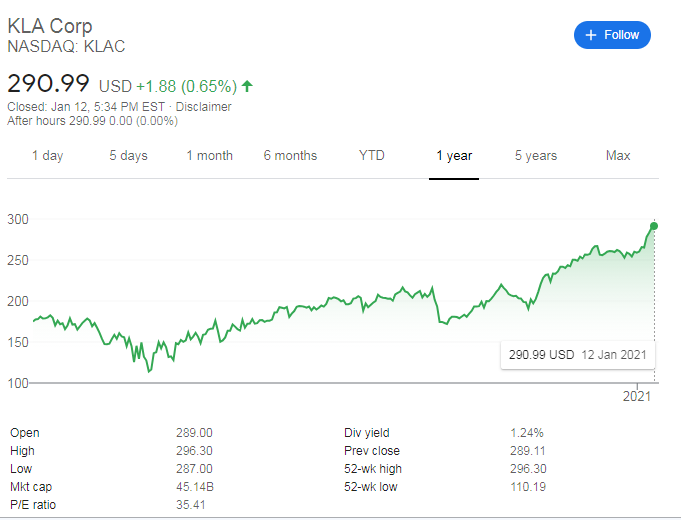Show the Max range chart
This screenshot has height=520, width=681.
coord(618,156)
